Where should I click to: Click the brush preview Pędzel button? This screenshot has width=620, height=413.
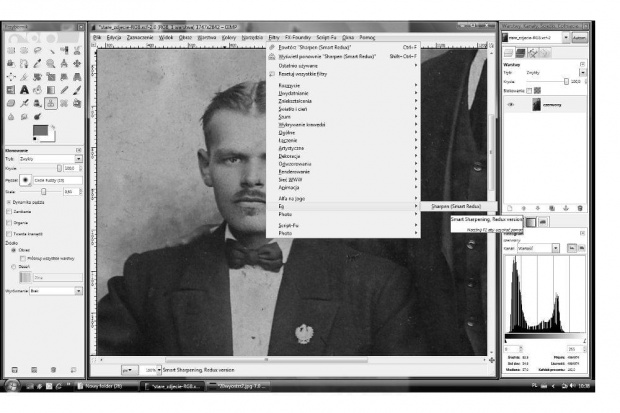pos(25,180)
